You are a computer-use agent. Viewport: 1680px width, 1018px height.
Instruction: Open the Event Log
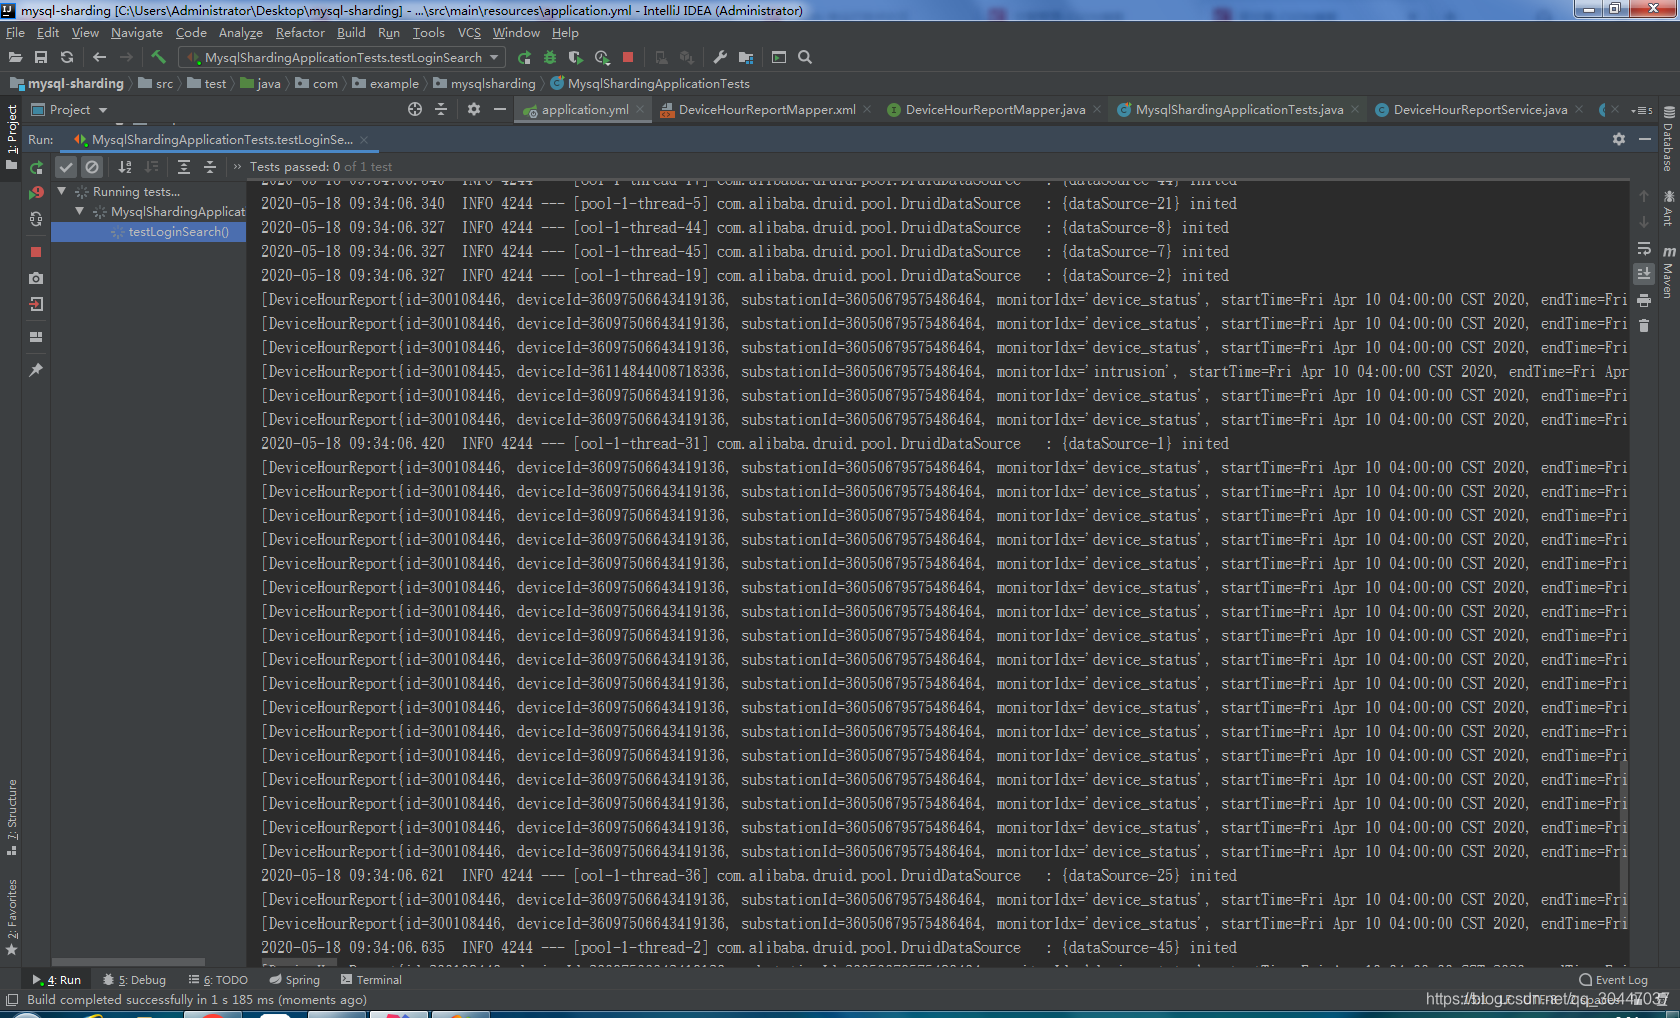point(1613,980)
